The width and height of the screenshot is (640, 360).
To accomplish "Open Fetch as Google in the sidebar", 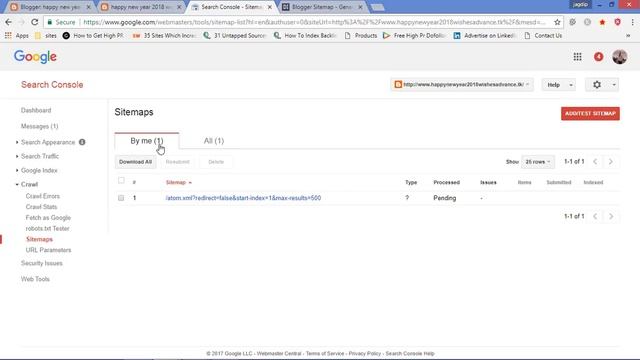I will pos(48,218).
